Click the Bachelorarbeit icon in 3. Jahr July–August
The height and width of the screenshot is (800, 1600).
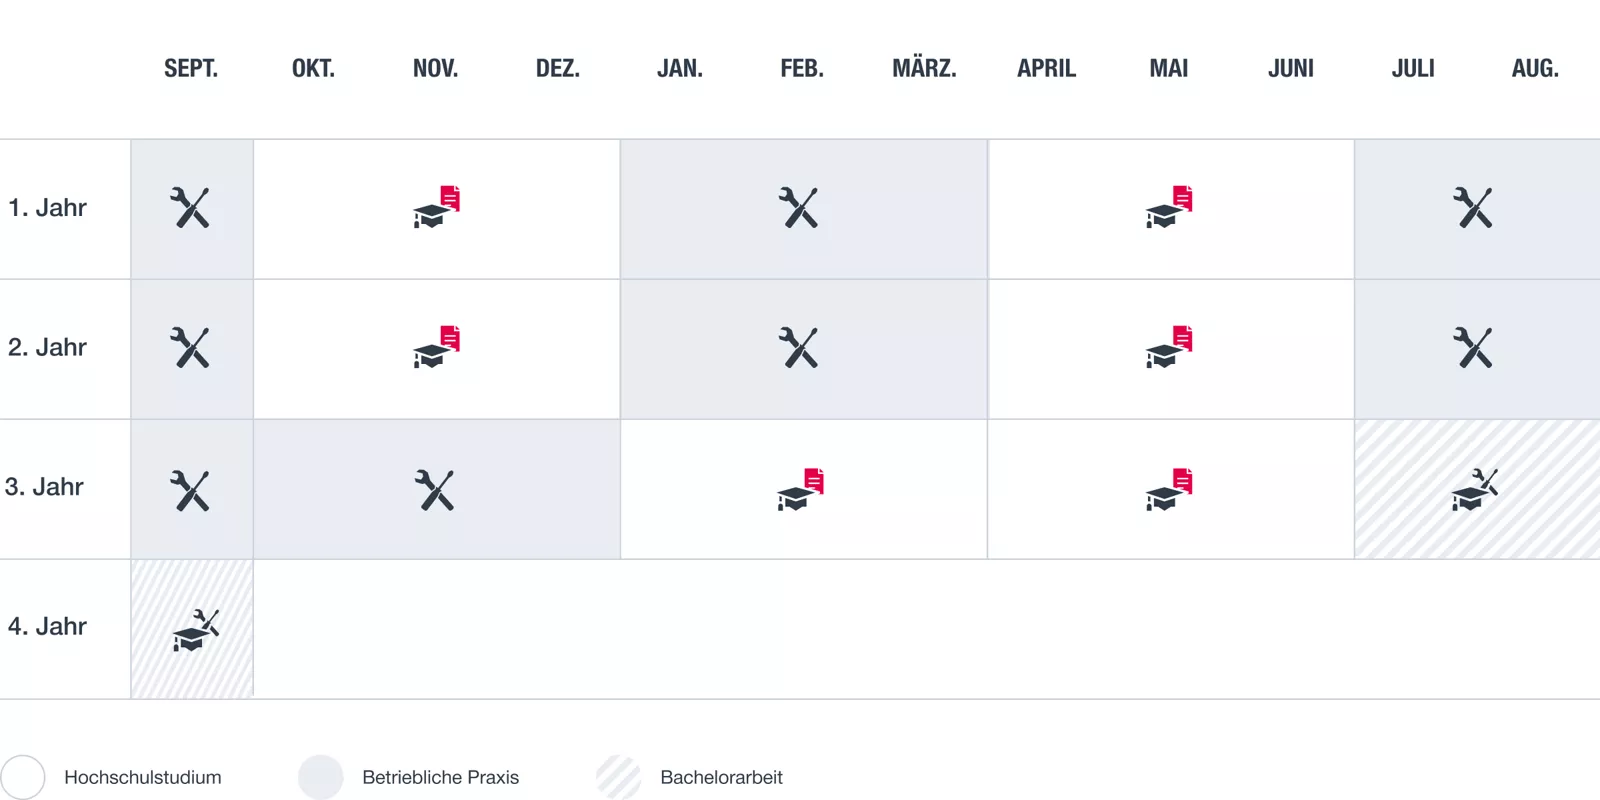coord(1475,489)
